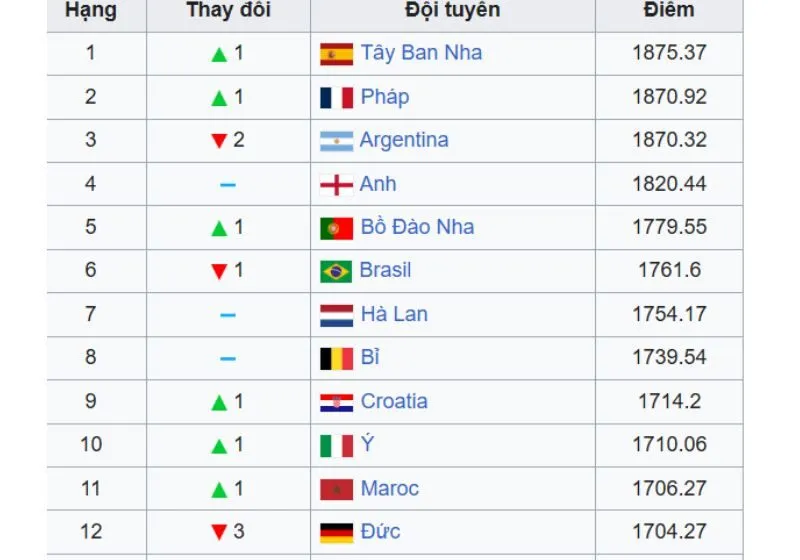Click the red down arrow beside Argentina

click(219, 141)
